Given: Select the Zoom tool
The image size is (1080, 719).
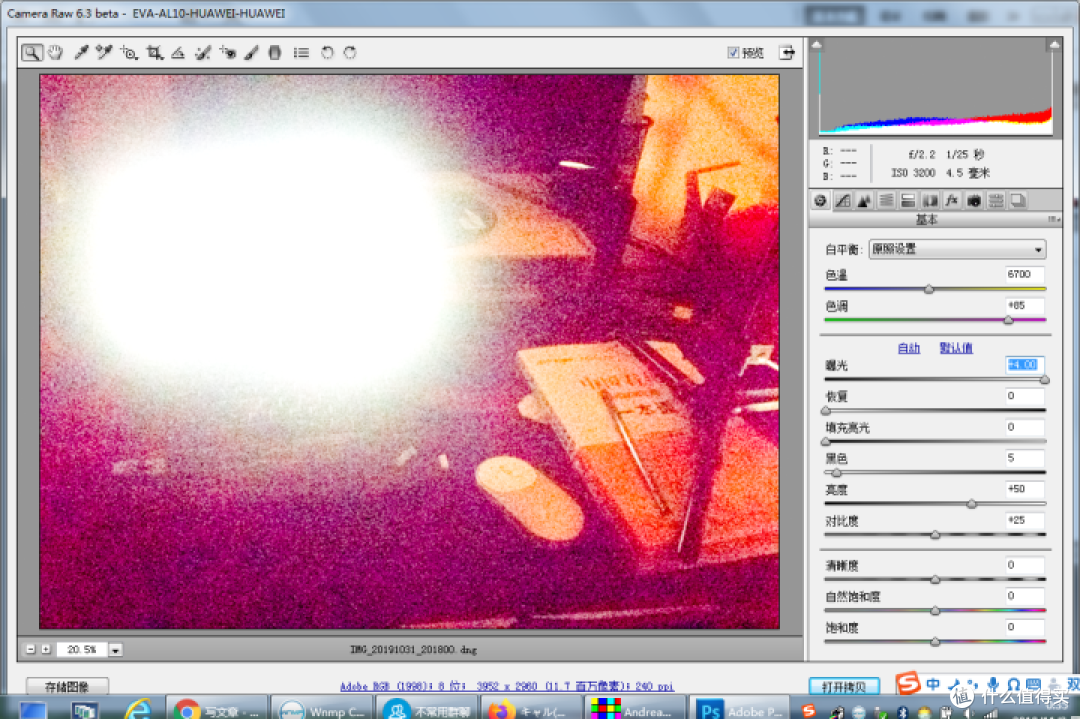Looking at the screenshot, I should click(x=31, y=52).
